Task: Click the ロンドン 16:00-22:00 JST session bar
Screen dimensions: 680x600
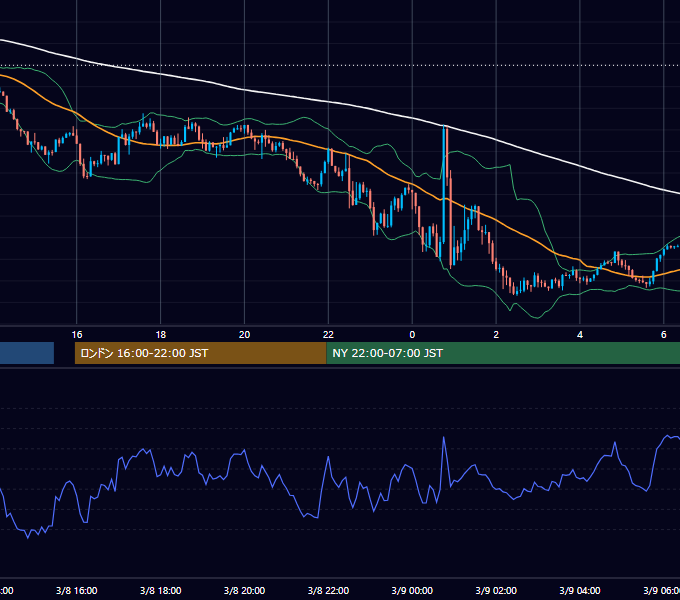Action: (200, 353)
